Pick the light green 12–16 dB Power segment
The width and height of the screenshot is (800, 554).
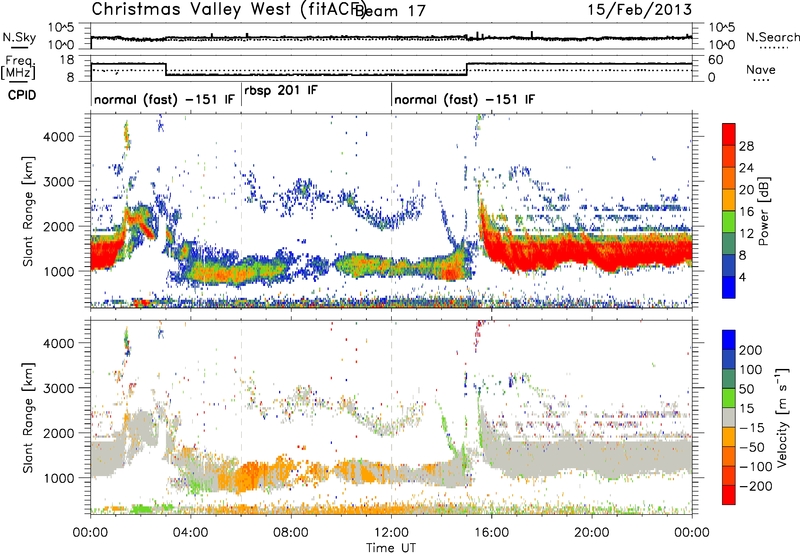point(729,222)
